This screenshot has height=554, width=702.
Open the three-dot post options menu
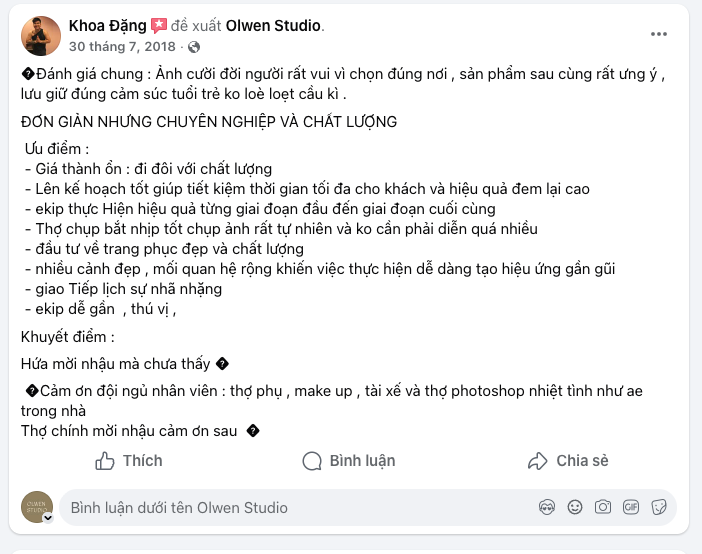click(658, 34)
